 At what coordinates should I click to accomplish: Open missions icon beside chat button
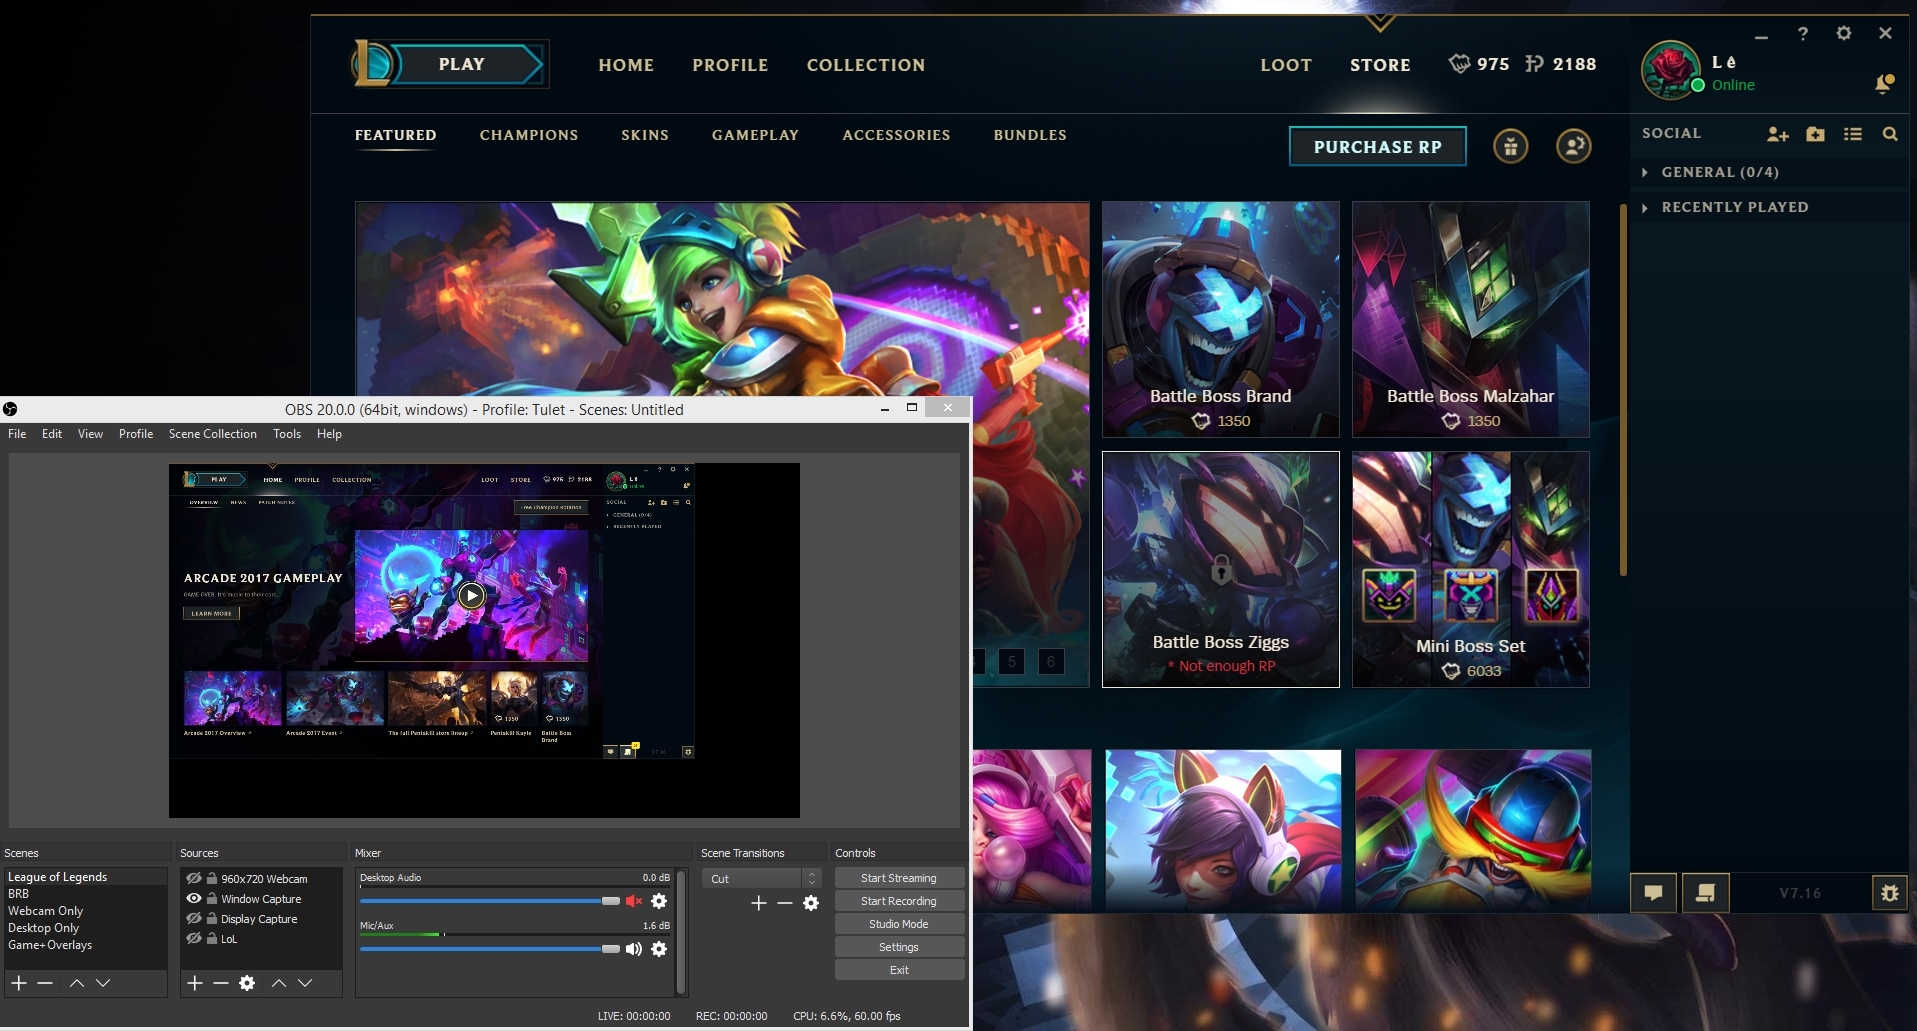pos(1706,893)
